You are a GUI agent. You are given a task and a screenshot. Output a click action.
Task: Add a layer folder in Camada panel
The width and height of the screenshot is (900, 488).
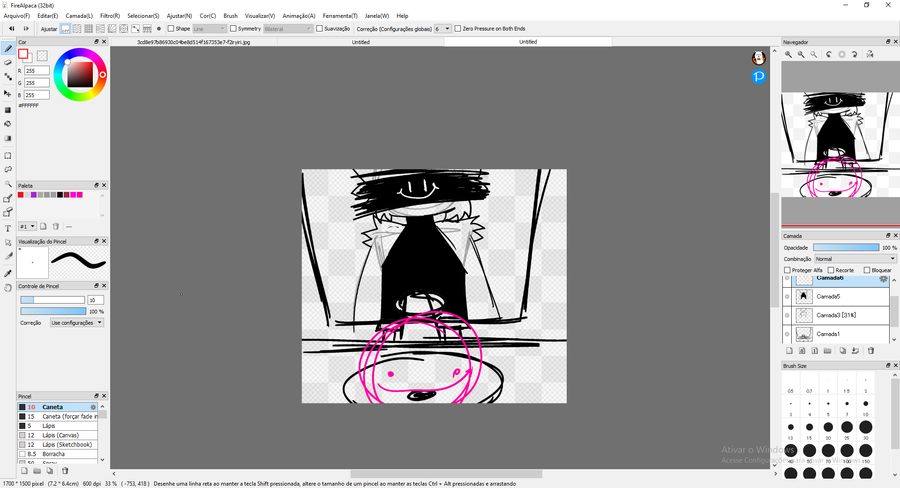pos(827,351)
